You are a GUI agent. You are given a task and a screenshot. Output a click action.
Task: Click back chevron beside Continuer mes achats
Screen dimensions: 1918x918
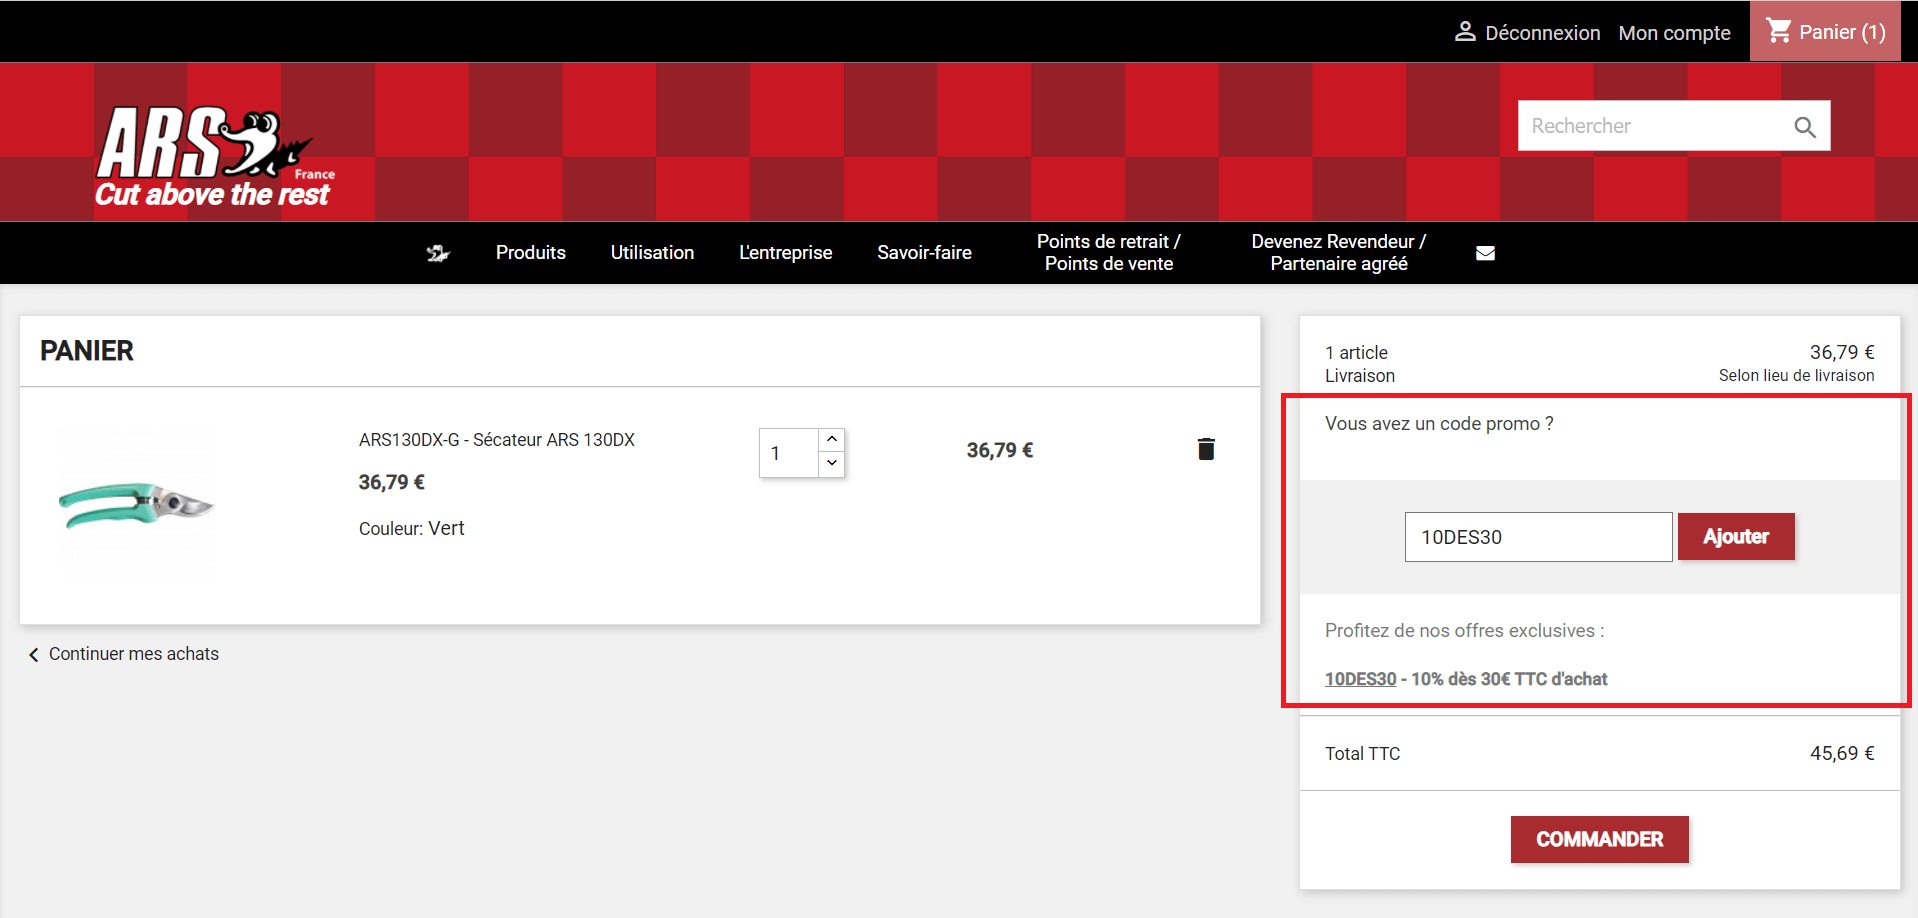click(x=33, y=654)
